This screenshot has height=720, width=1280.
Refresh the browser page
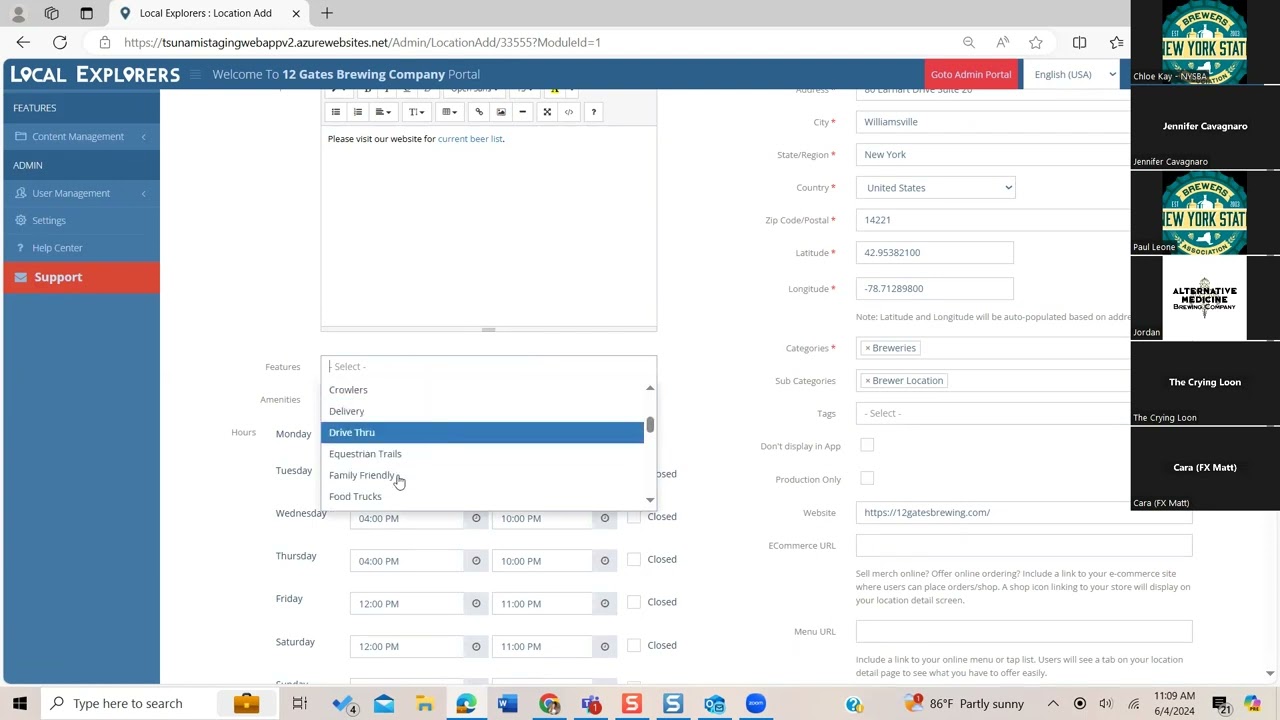pyautogui.click(x=60, y=42)
